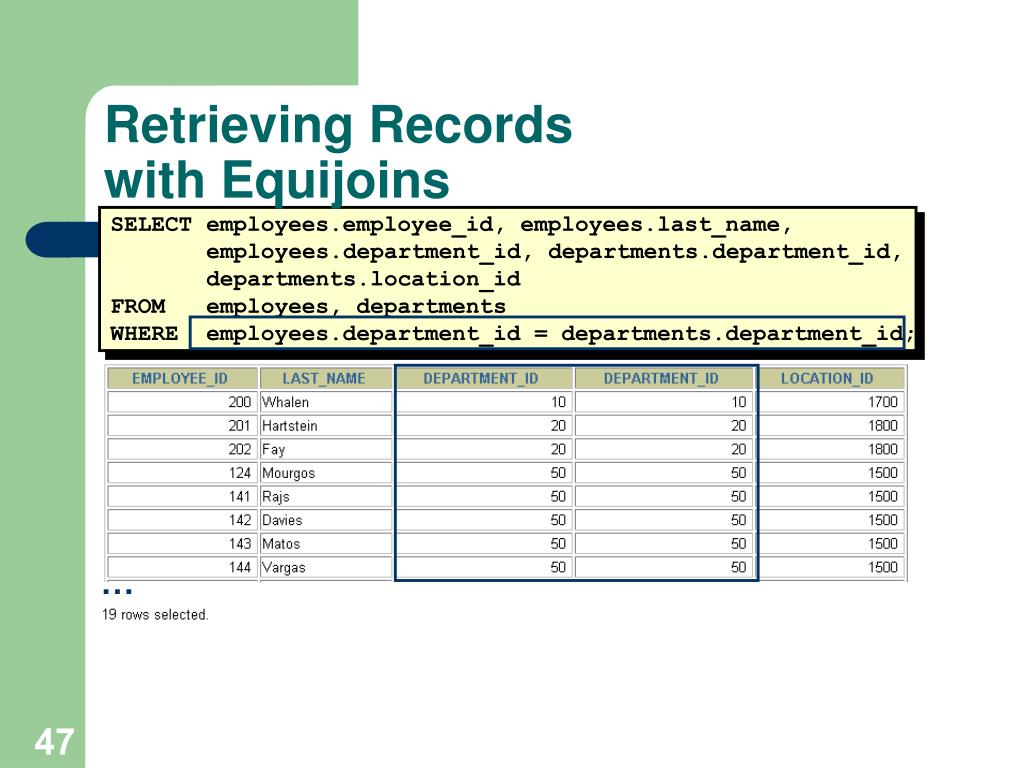The height and width of the screenshot is (768, 1024).
Task: Click the LOCATION_ID column header
Action: coord(831,378)
